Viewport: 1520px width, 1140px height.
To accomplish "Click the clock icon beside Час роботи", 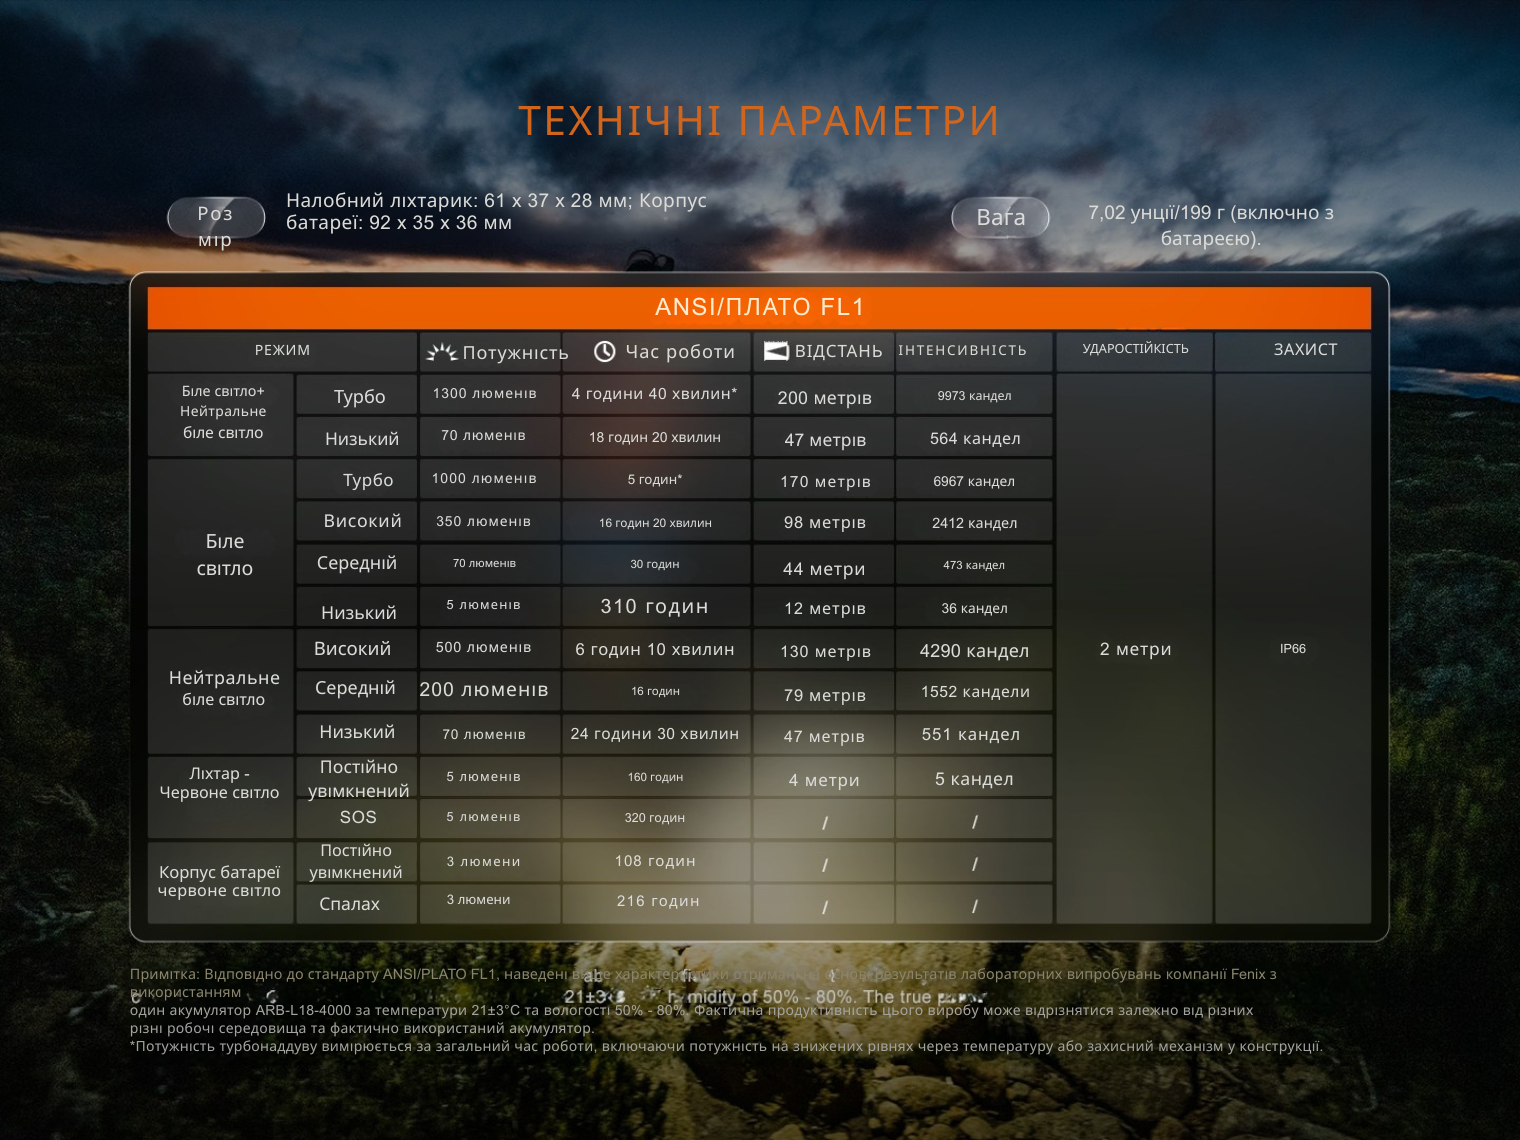I will point(604,351).
